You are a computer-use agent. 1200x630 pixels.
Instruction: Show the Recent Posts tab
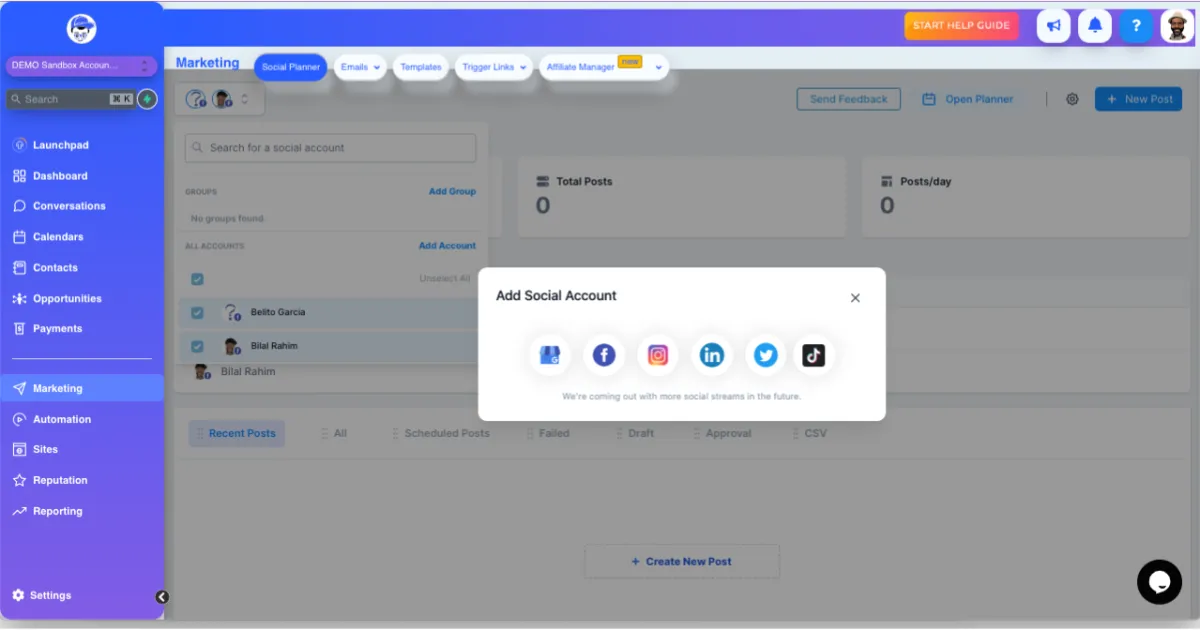pyautogui.click(x=237, y=433)
